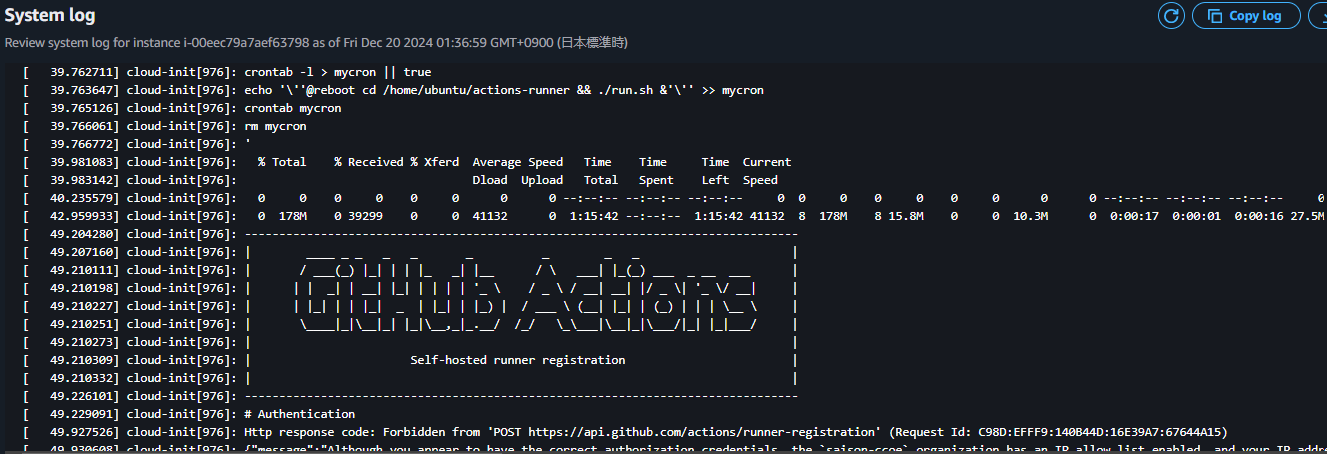Select the ASCII art line stamped 49.210198
This screenshot has width=1327, height=454.
click(409, 288)
